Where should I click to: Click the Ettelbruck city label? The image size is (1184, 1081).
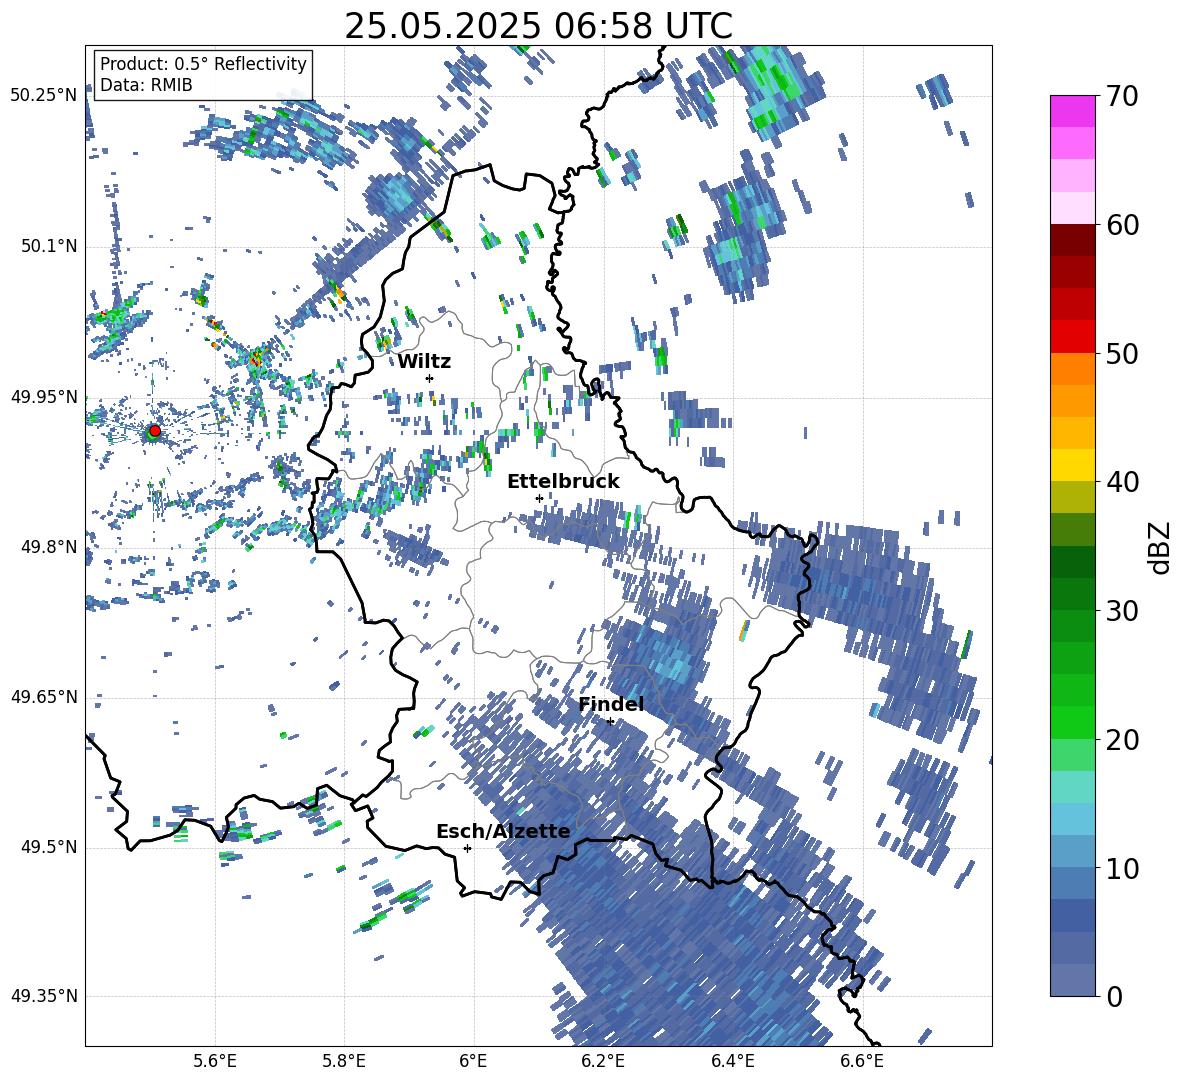[563, 482]
